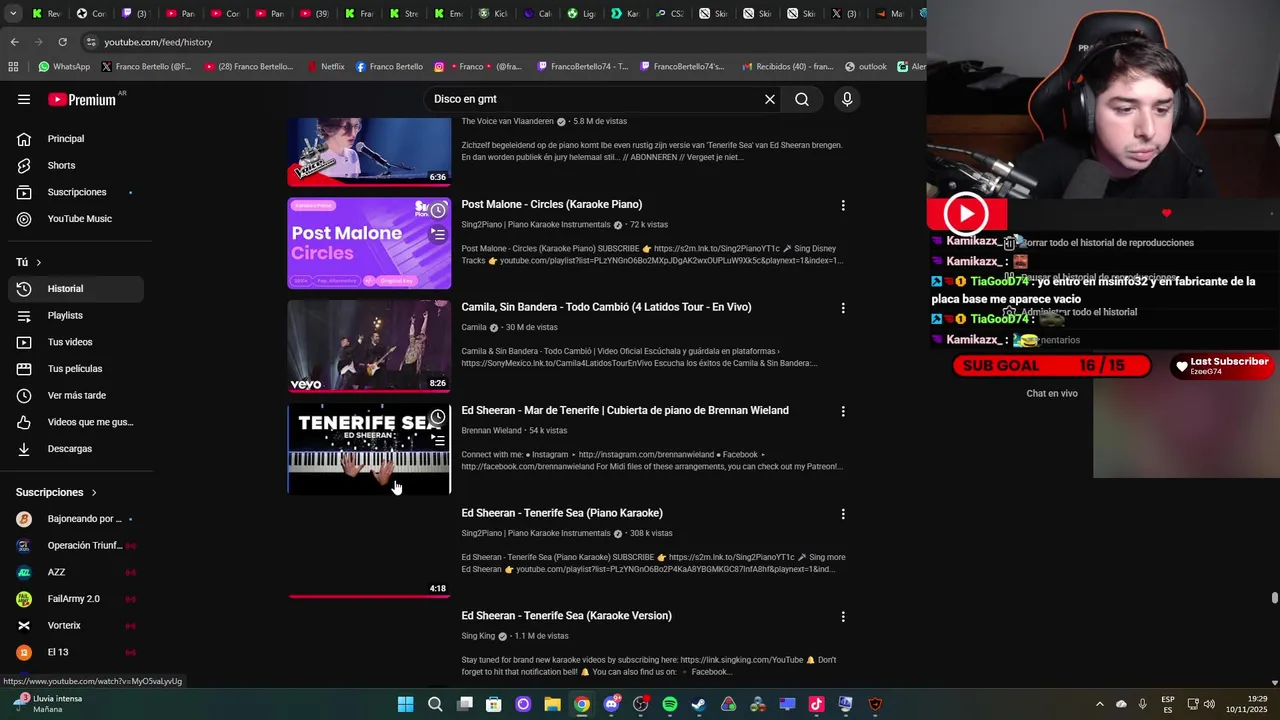This screenshot has height=720, width=1280.
Task: Open the Recibidos (40) Gmail bookmark
Action: (x=786, y=67)
